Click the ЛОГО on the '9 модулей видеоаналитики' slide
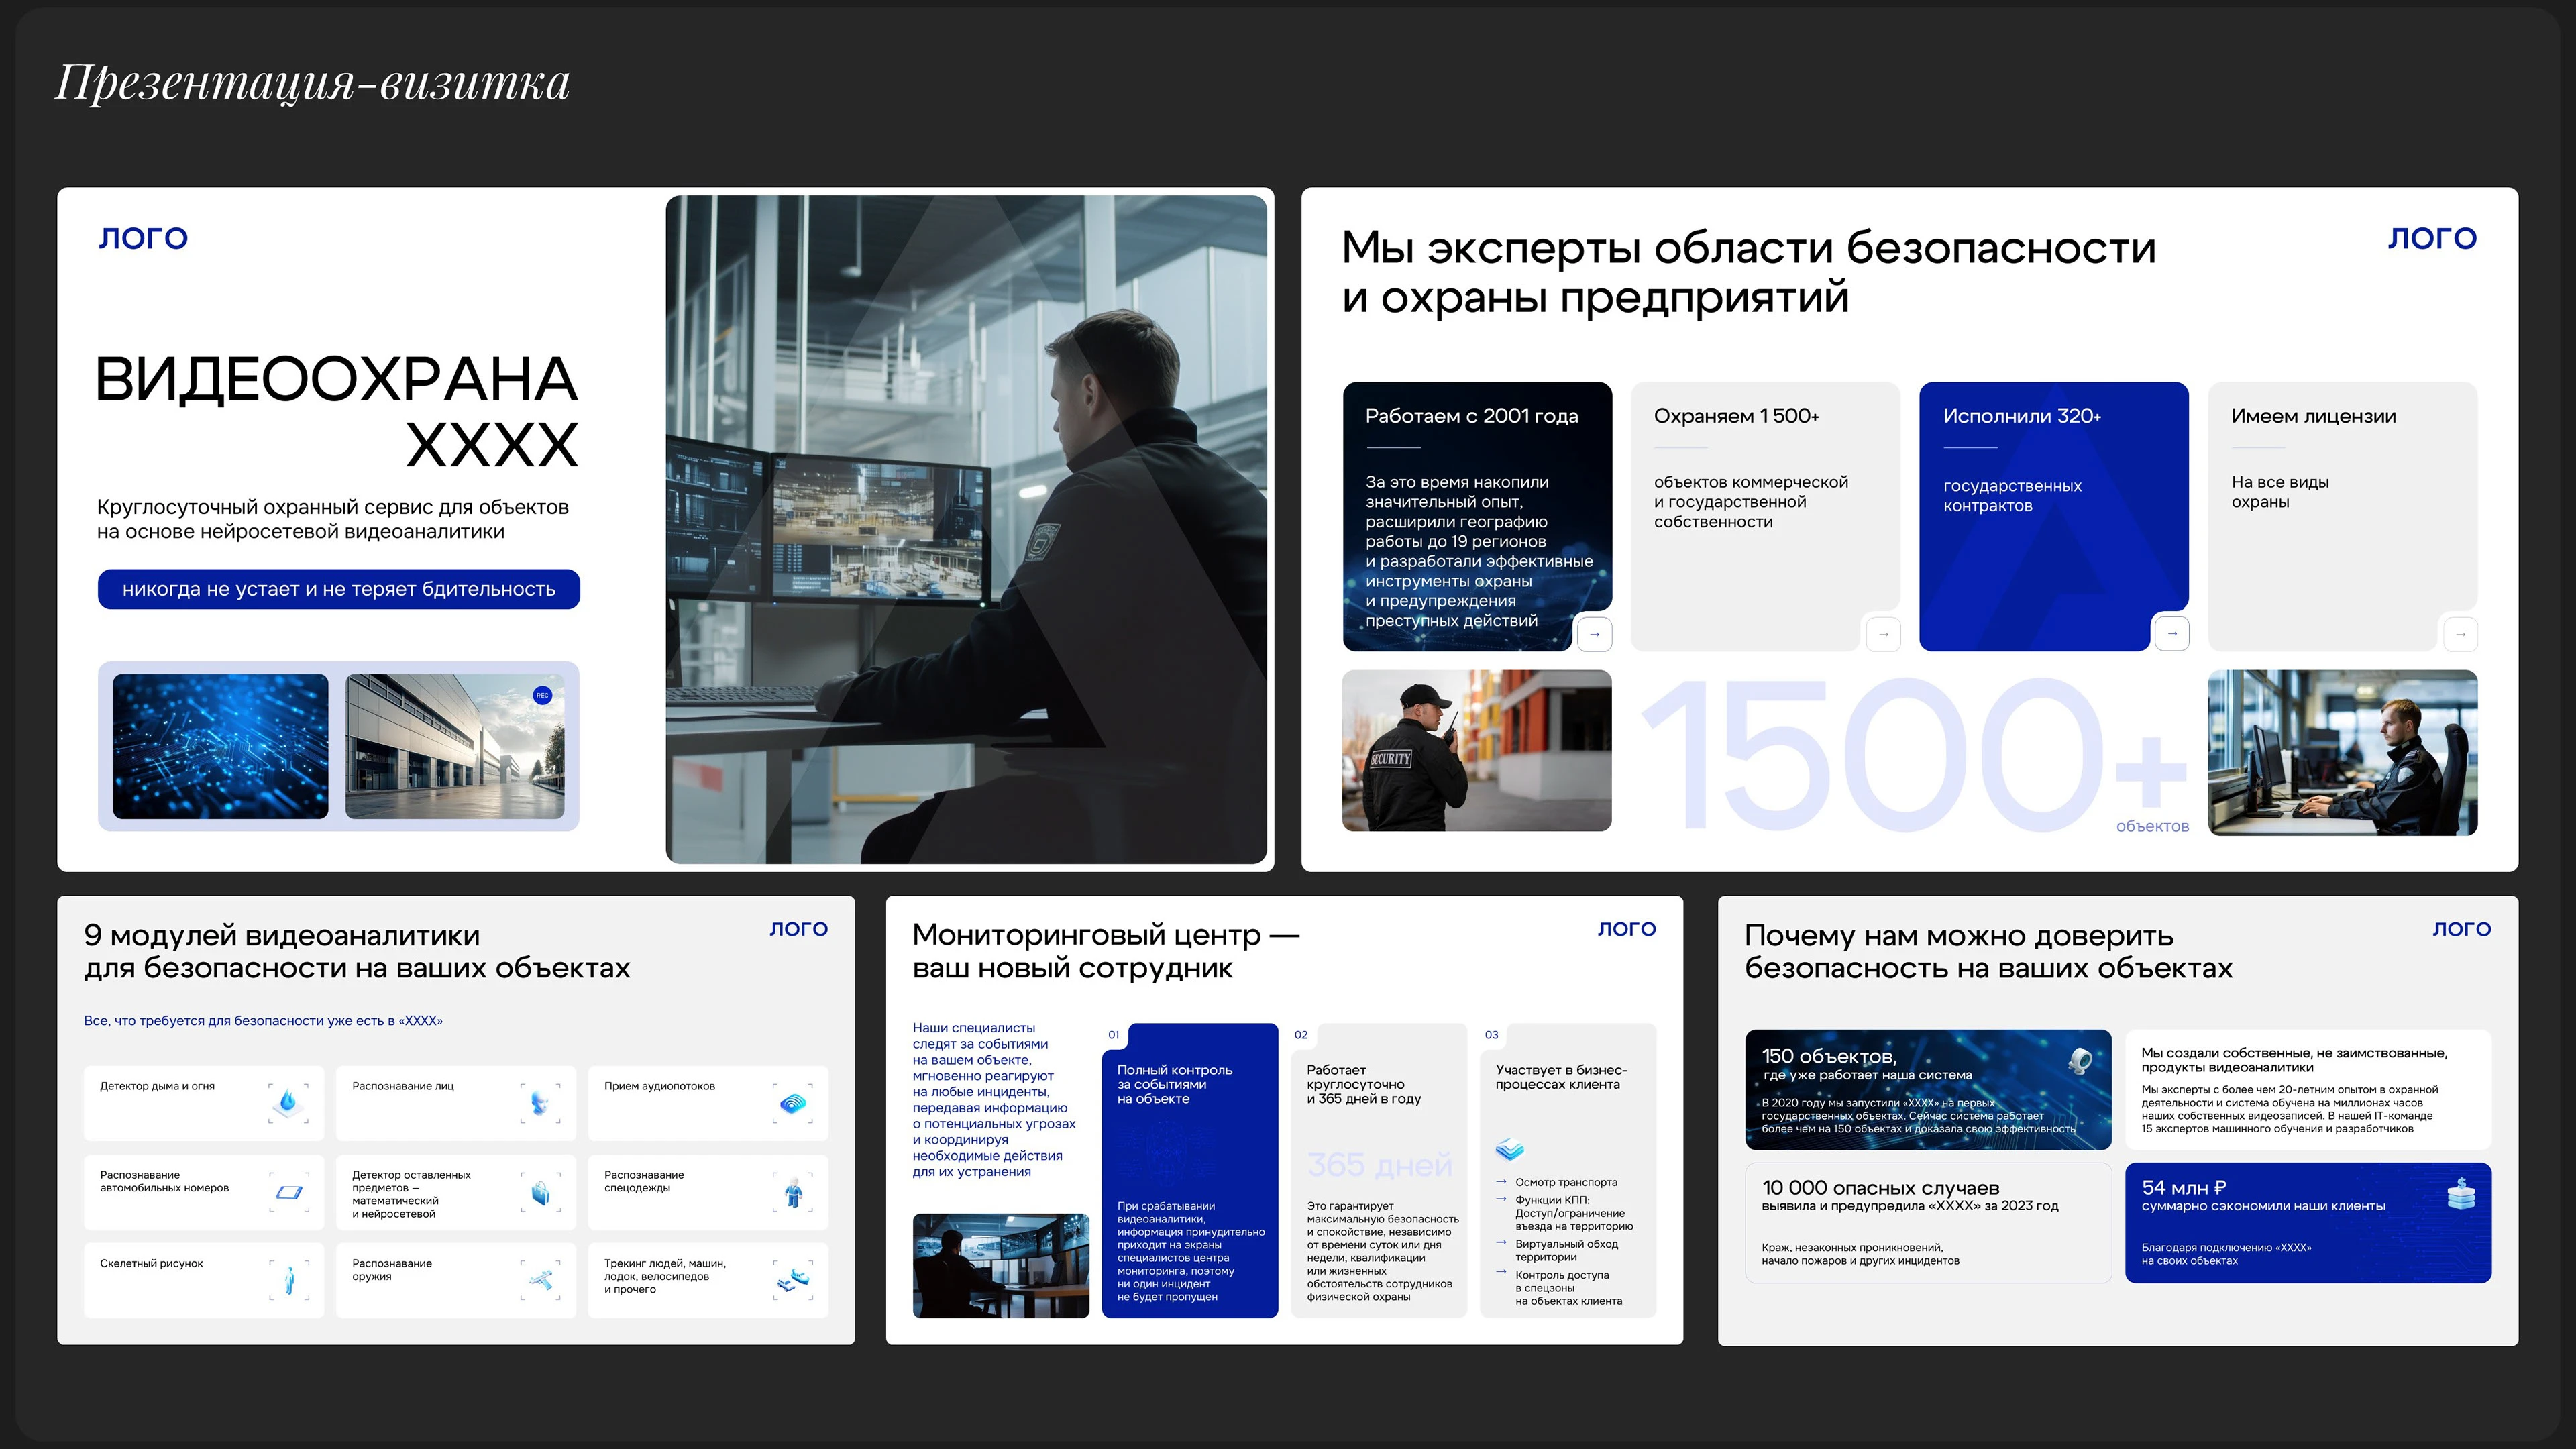The image size is (2576, 1449). (x=799, y=929)
